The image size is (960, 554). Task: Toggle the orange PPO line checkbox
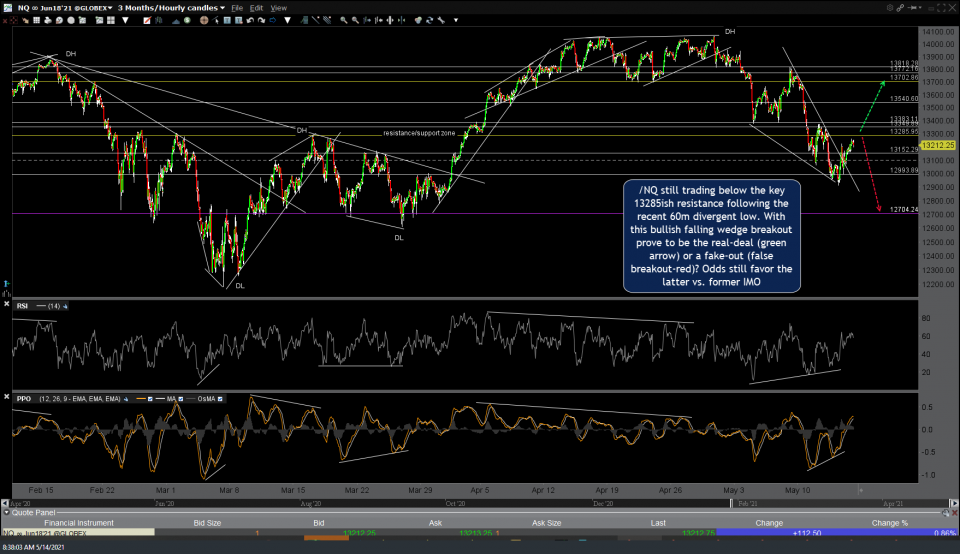(x=150, y=399)
